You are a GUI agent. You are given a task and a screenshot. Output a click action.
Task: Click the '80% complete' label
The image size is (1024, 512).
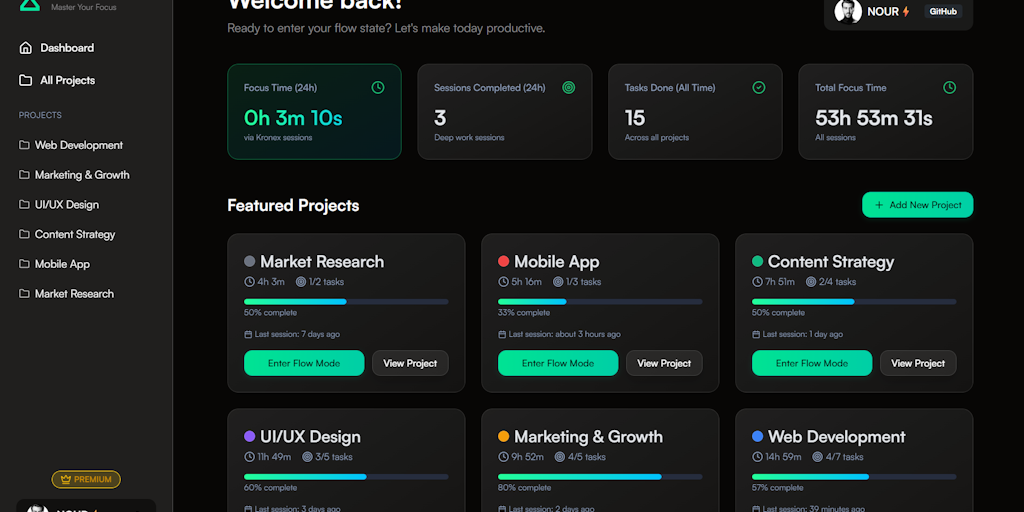[524, 488]
